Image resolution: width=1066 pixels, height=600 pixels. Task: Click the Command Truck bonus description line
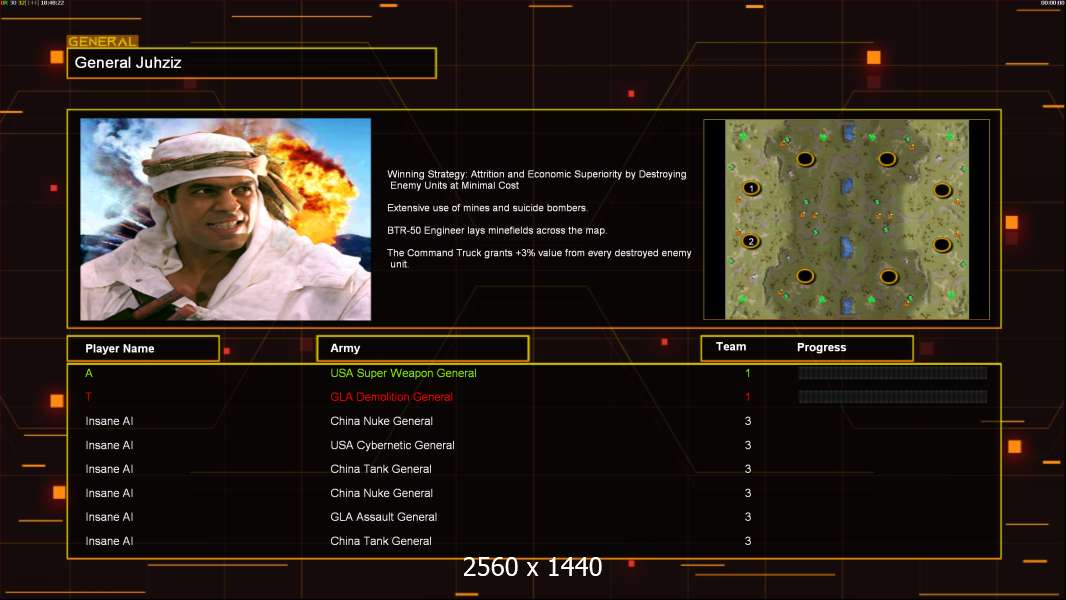pyautogui.click(x=539, y=258)
